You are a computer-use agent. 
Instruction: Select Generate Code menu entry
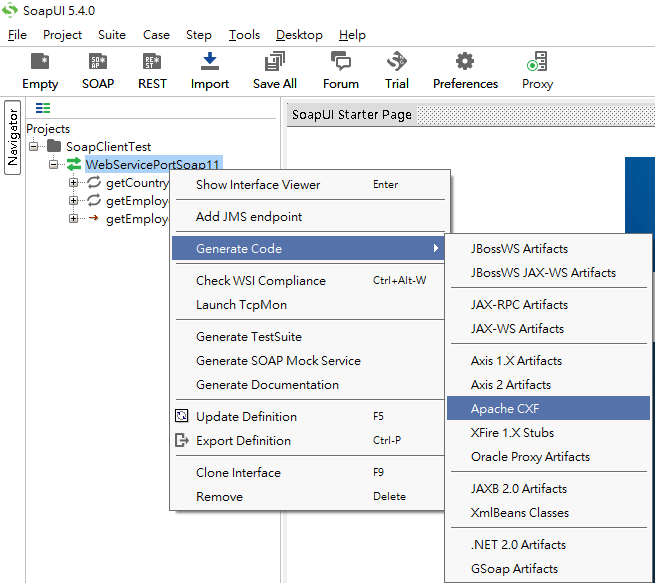point(310,248)
